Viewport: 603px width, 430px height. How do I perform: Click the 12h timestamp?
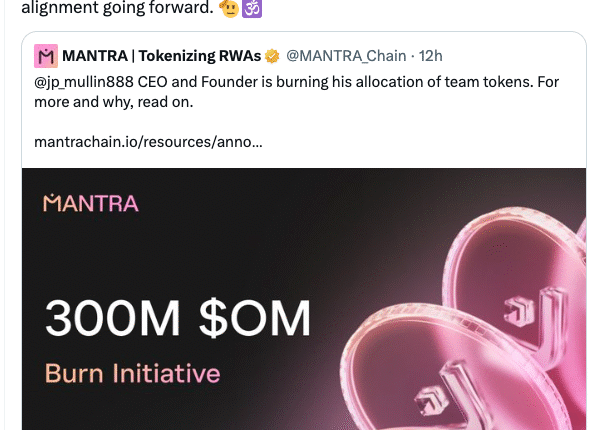click(432, 55)
